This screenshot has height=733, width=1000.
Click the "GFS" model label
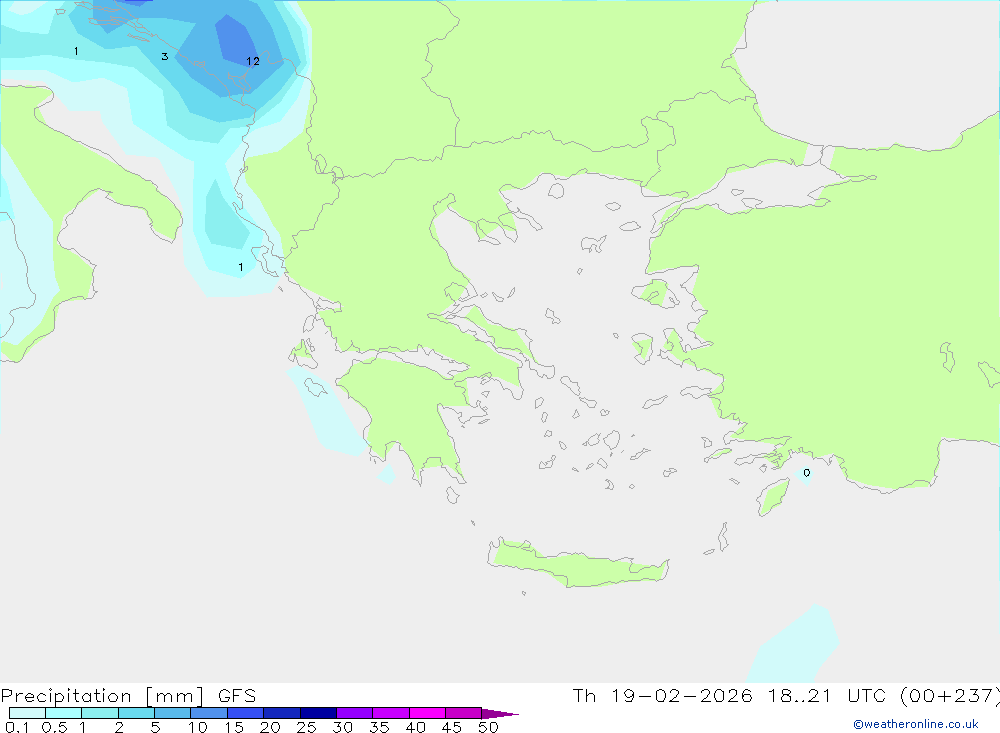pos(237,696)
